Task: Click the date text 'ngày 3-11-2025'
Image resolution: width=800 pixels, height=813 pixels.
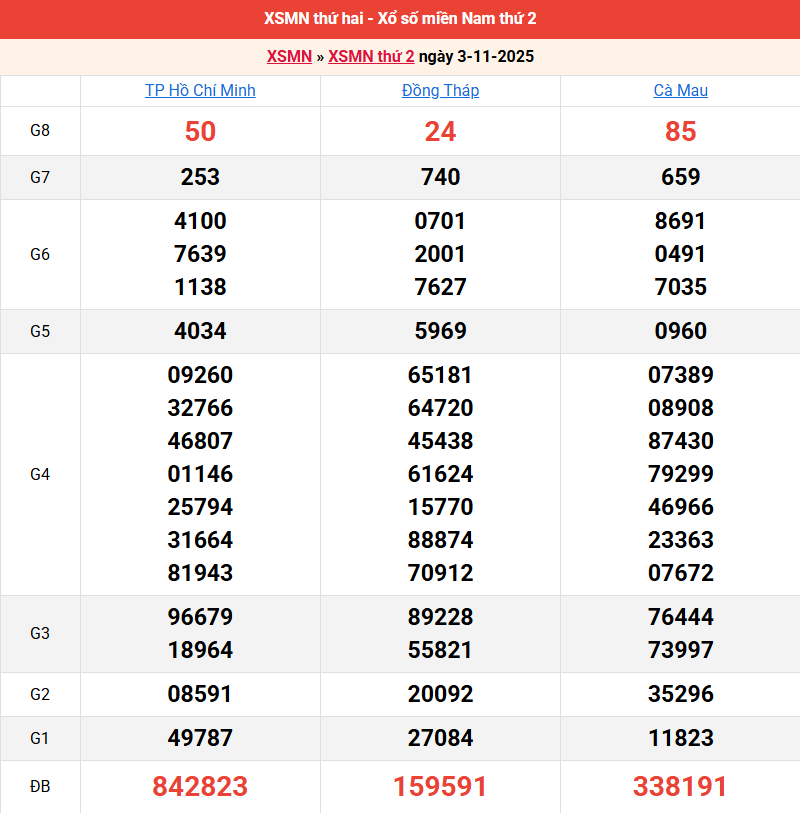Action: (476, 57)
